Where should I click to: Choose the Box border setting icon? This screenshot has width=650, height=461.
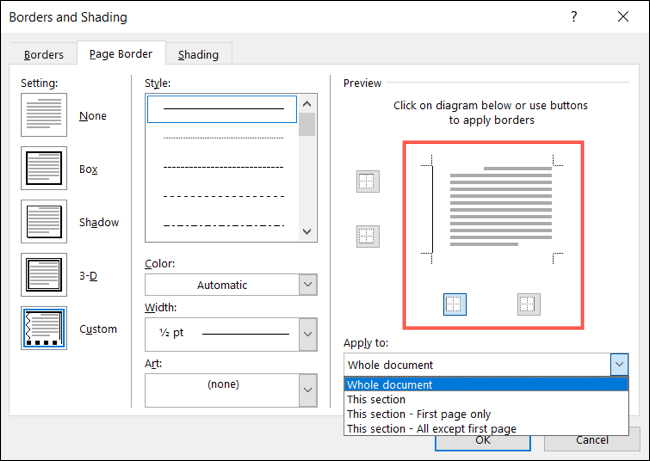pos(44,169)
